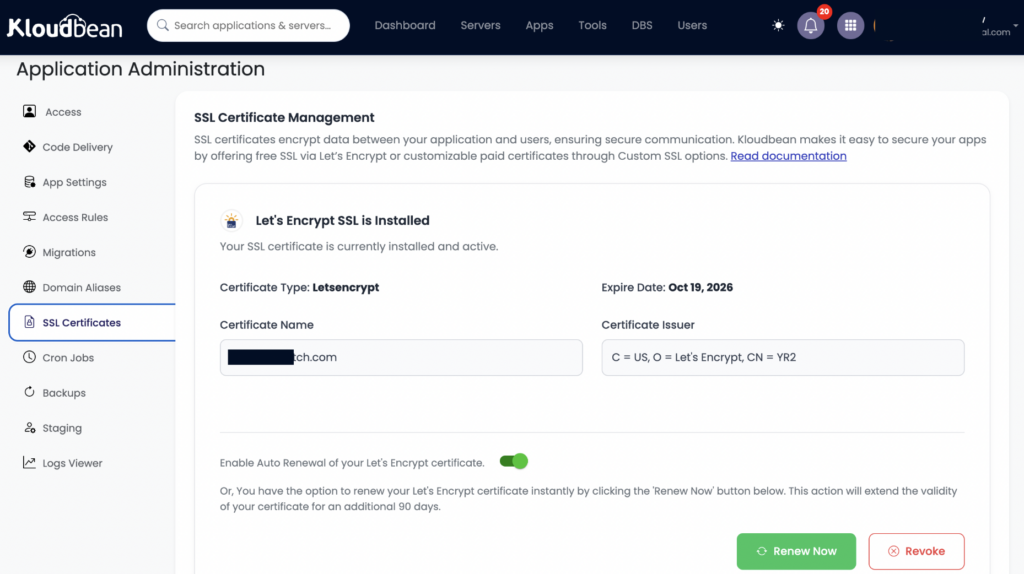This screenshot has height=574, width=1024.
Task: Click the Kloudbean logo
Action: click(65, 26)
